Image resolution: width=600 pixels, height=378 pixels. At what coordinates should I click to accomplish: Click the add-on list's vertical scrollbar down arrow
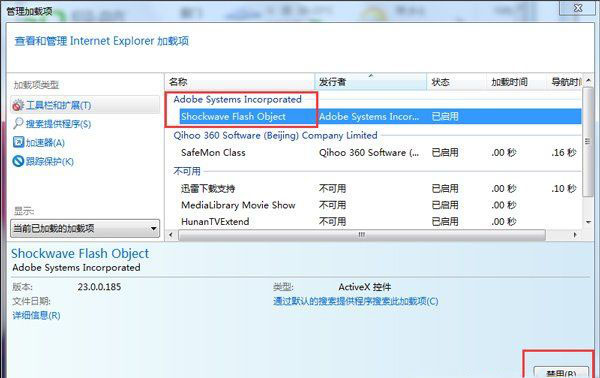point(588,222)
